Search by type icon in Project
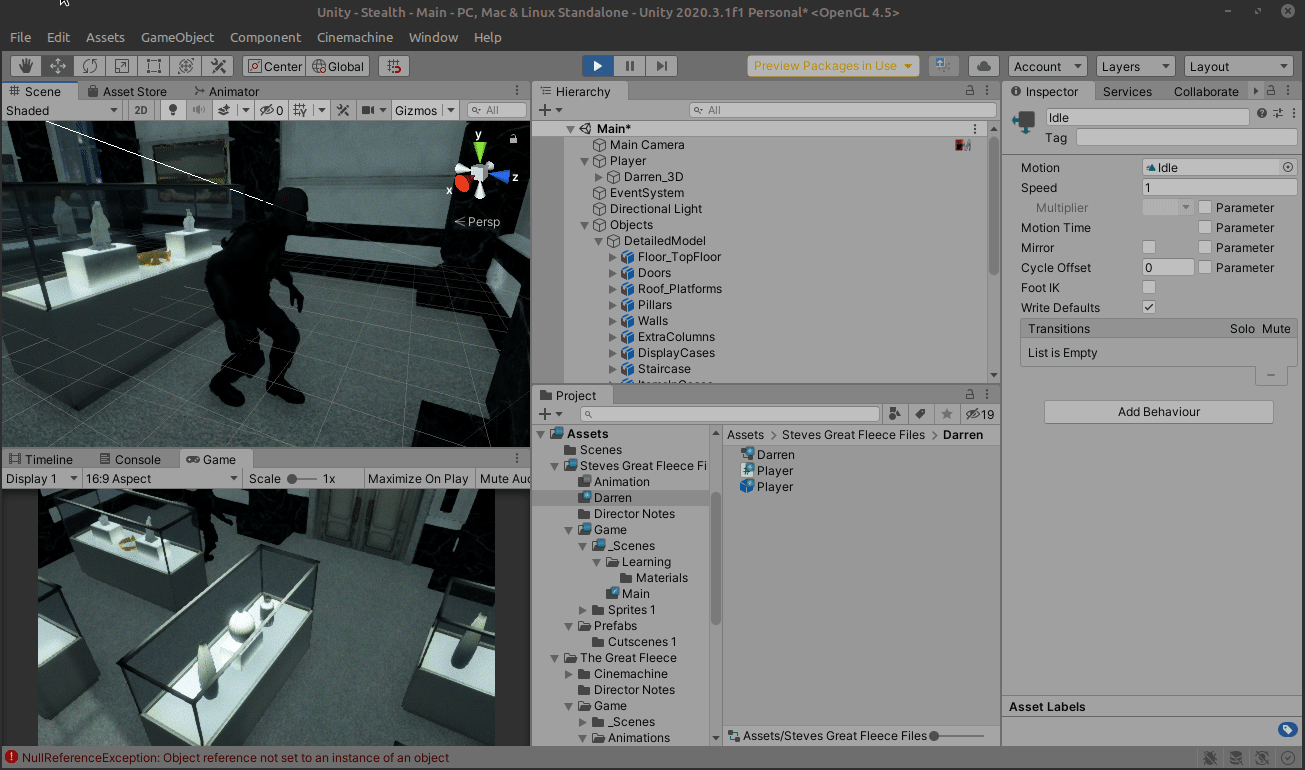The height and width of the screenshot is (770, 1305). pos(895,414)
